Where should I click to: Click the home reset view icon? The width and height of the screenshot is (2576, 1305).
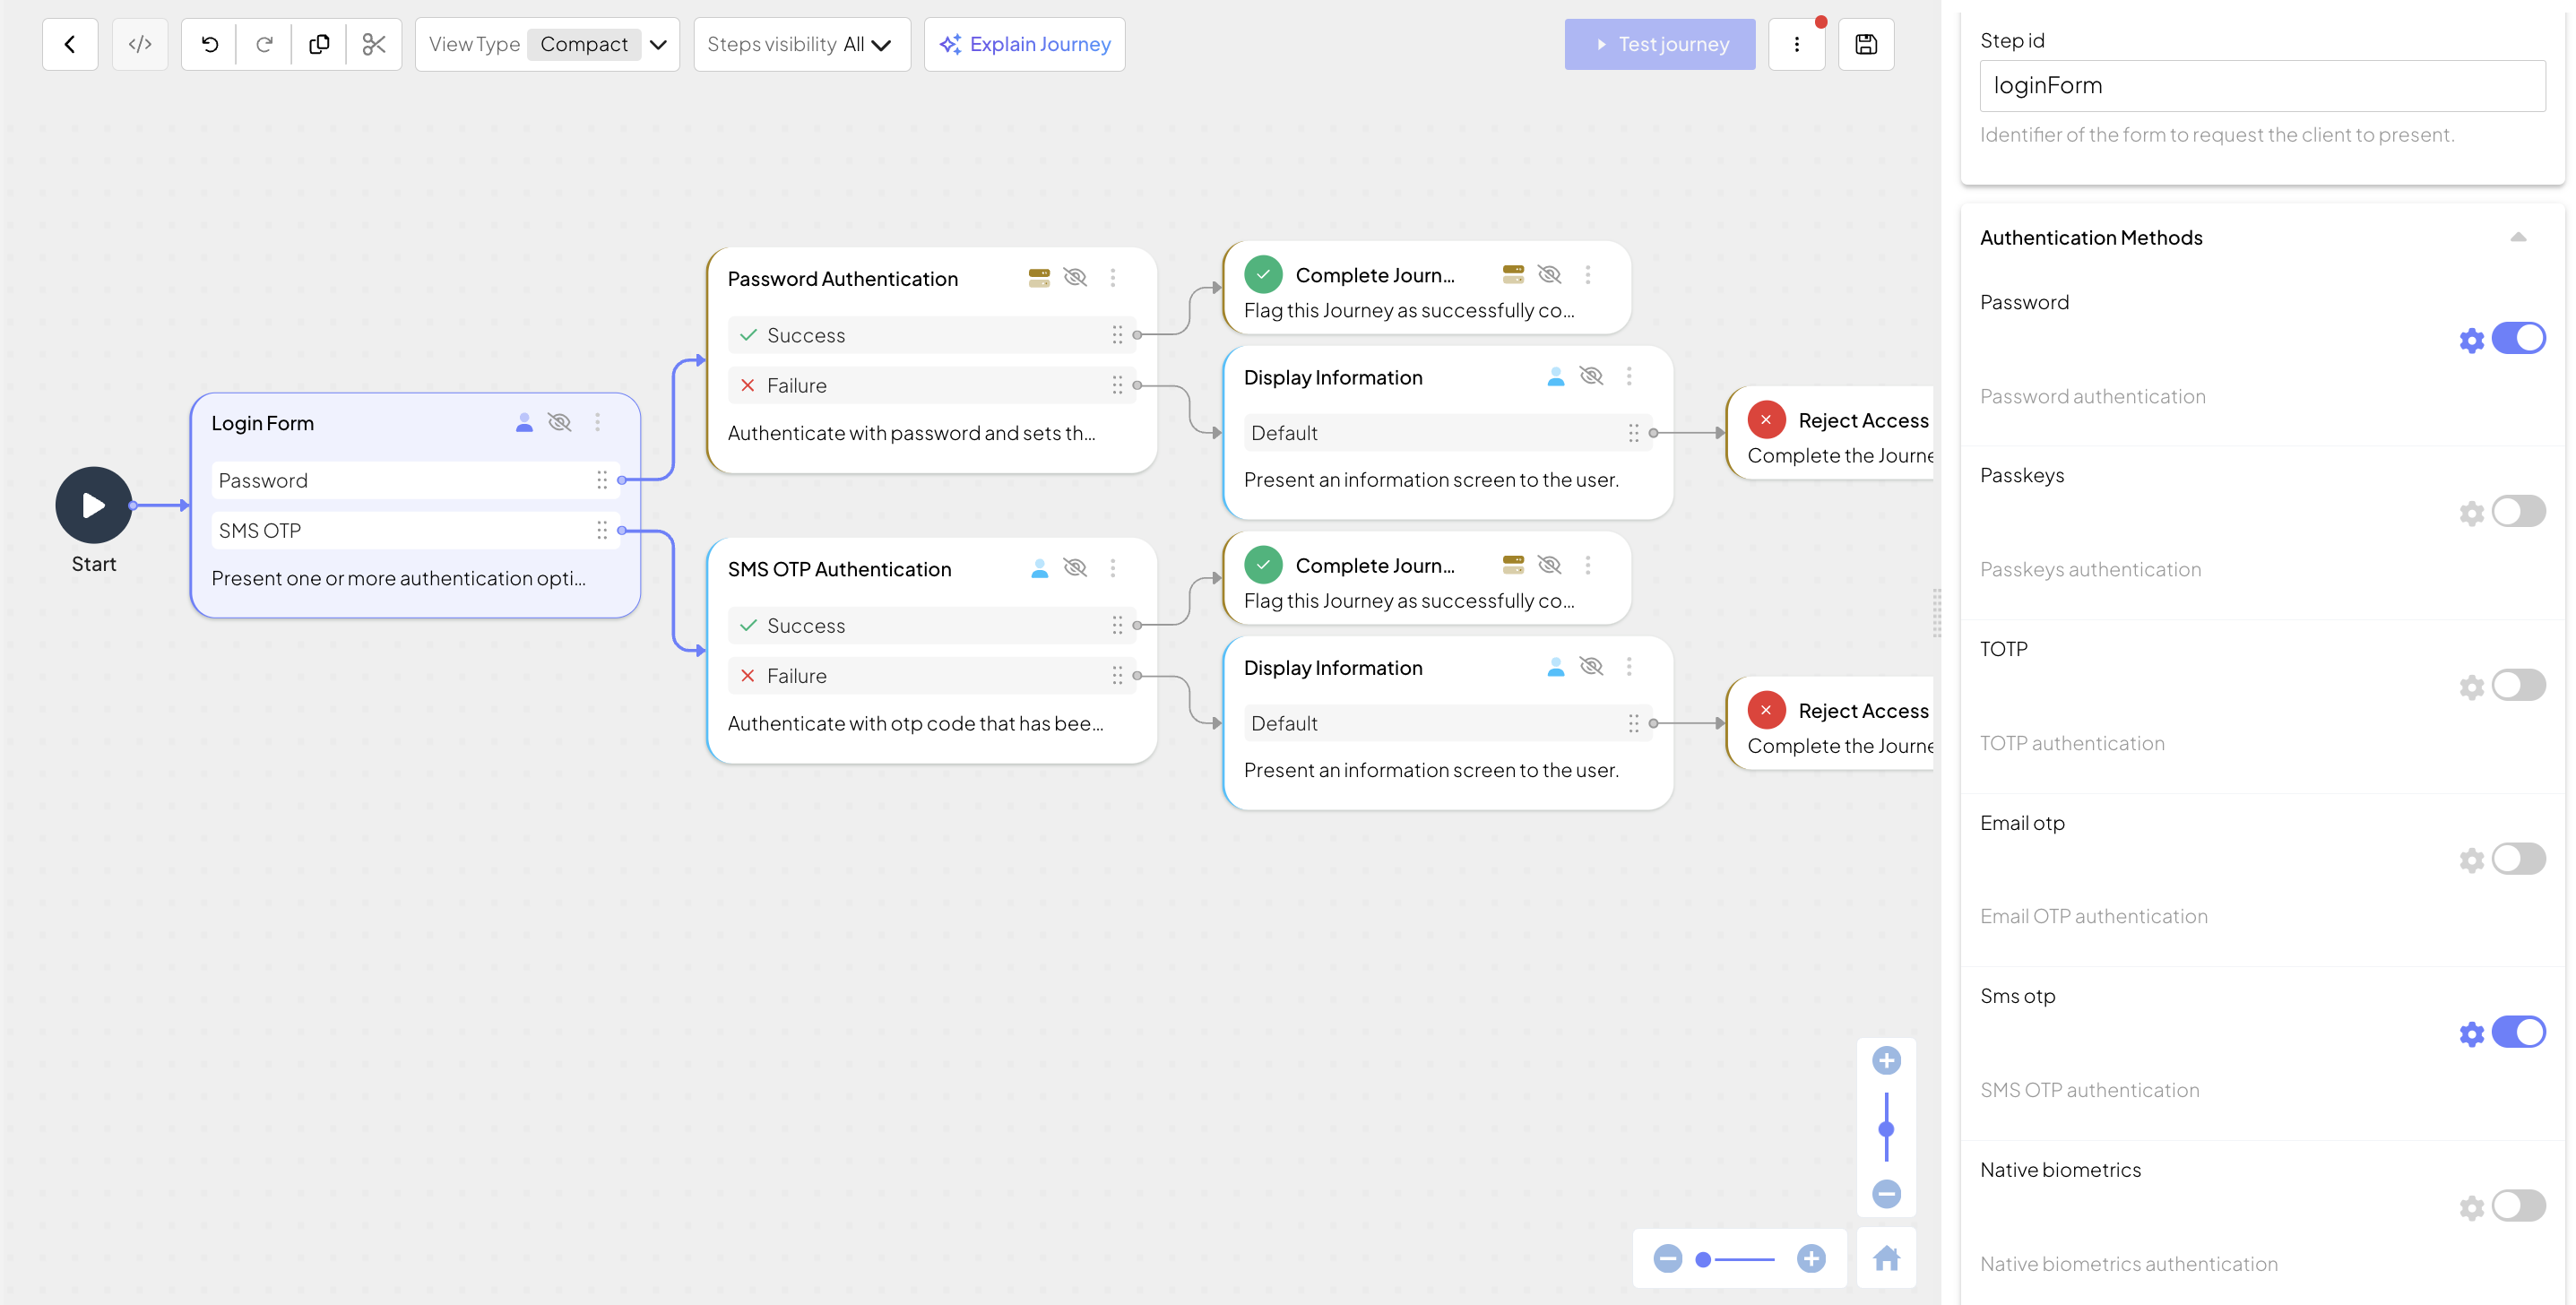(1886, 1258)
